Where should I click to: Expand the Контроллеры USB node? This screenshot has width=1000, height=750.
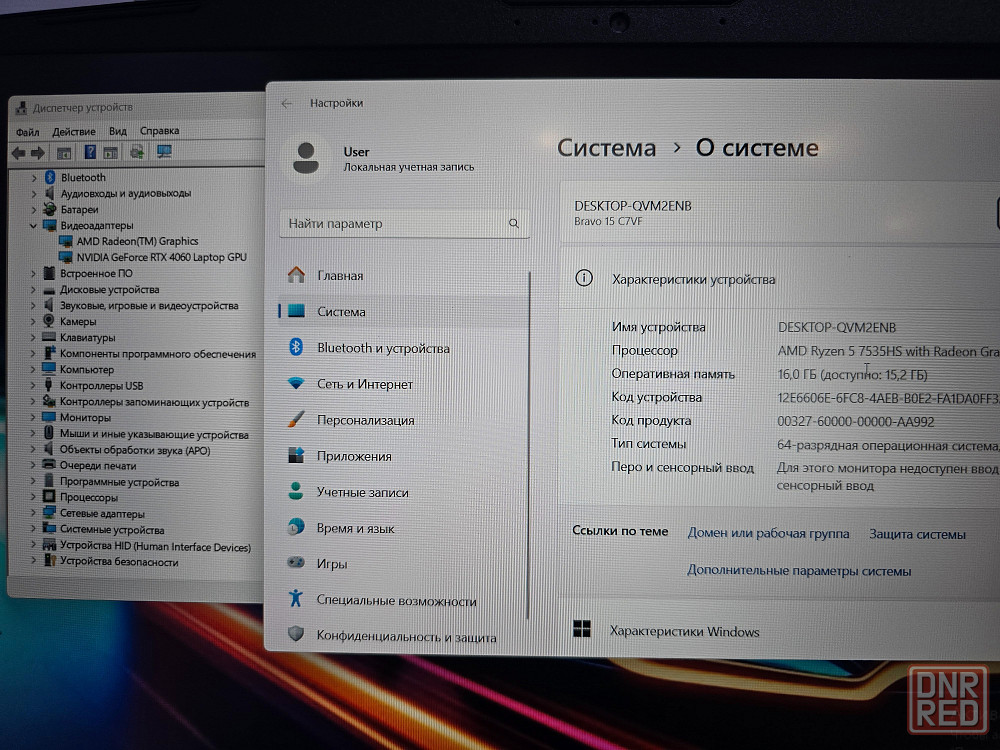point(33,385)
